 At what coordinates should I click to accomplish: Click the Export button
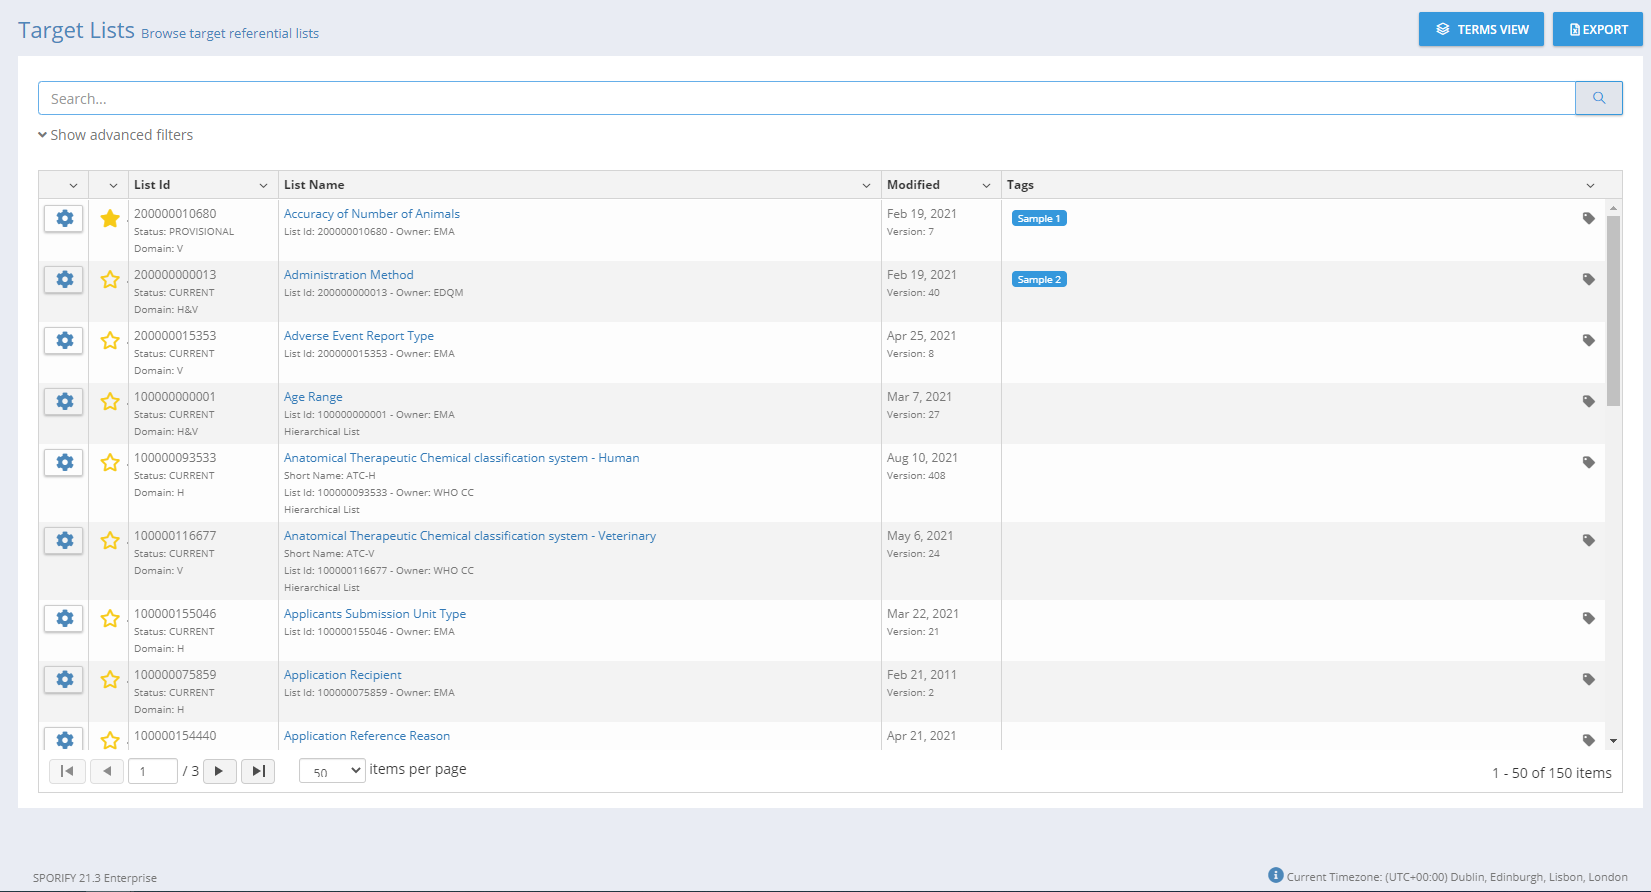[x=1597, y=29]
